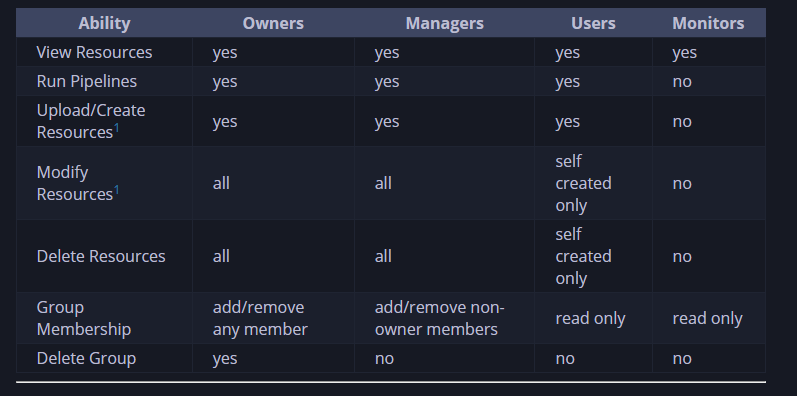Viewport: 797px width, 396px height.
Task: Select the Delete Resources row label
Action: coord(101,256)
